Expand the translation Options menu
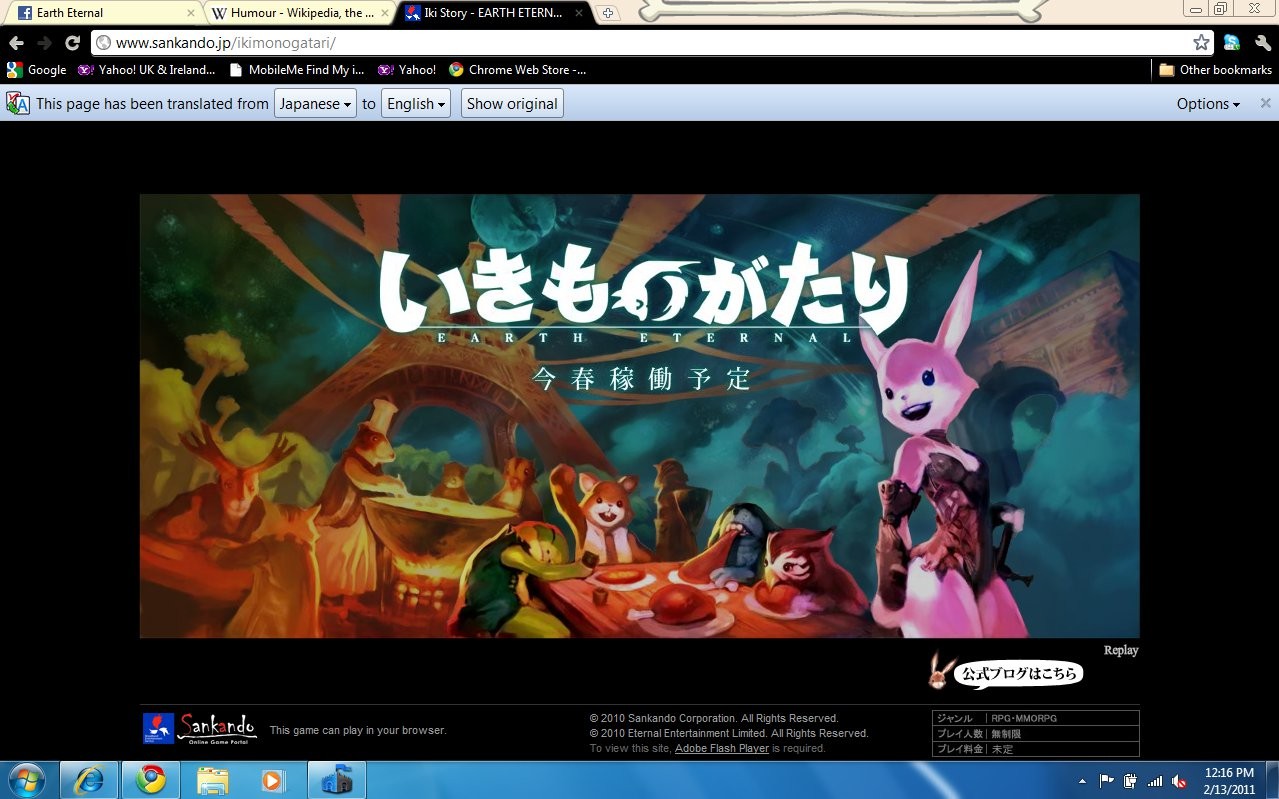The image size is (1279, 799). point(1208,104)
